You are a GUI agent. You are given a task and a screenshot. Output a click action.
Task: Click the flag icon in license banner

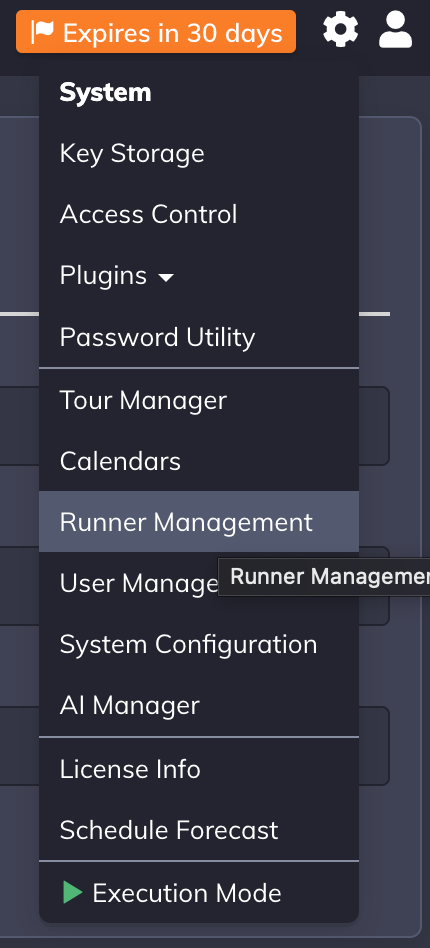pos(43,32)
